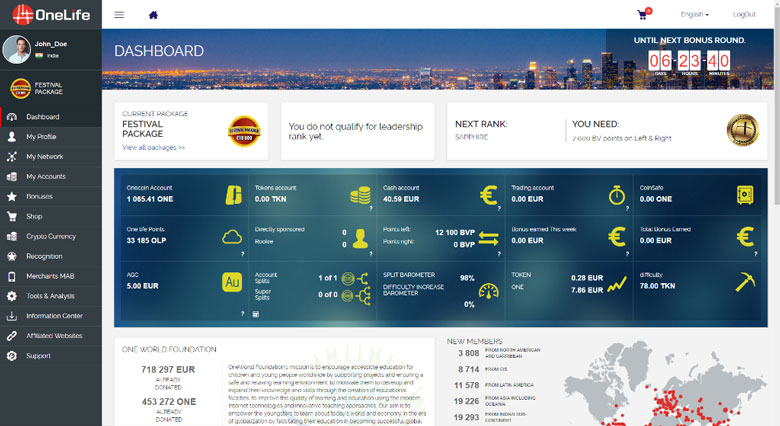Click the Token price chart icon
780x426 pixels.
coord(617,284)
